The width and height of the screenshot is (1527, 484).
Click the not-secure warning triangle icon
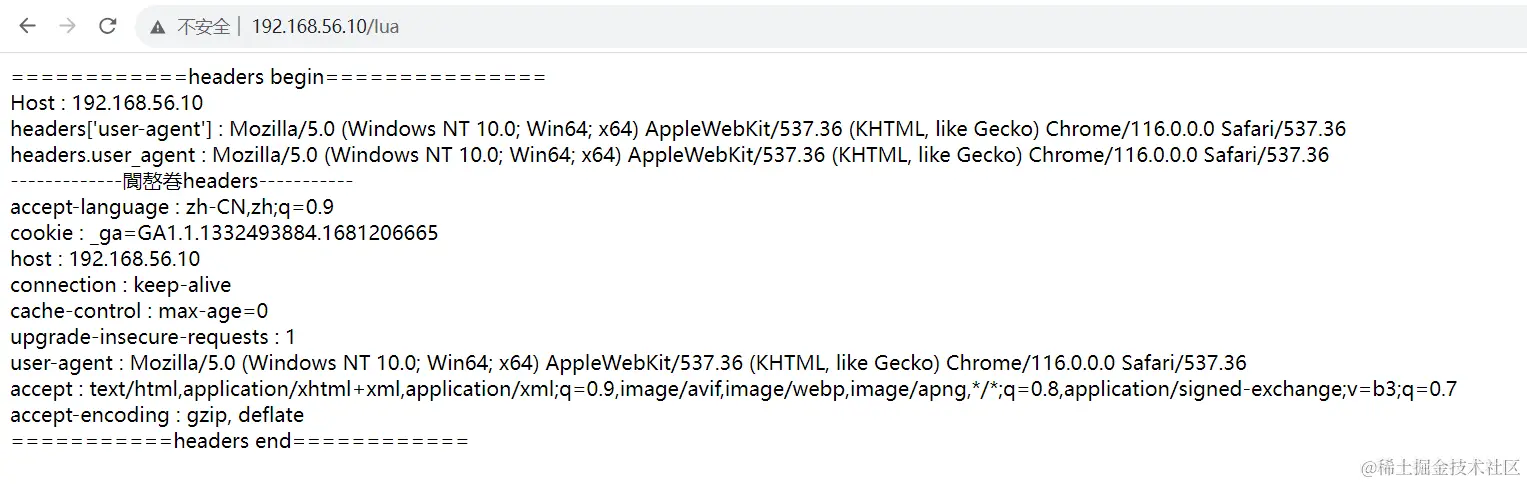[x=158, y=27]
